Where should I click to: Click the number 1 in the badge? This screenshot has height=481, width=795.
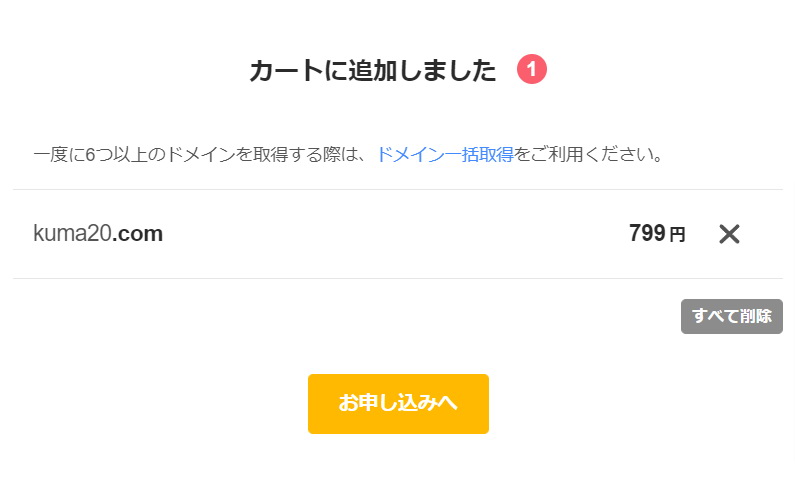pyautogui.click(x=532, y=70)
